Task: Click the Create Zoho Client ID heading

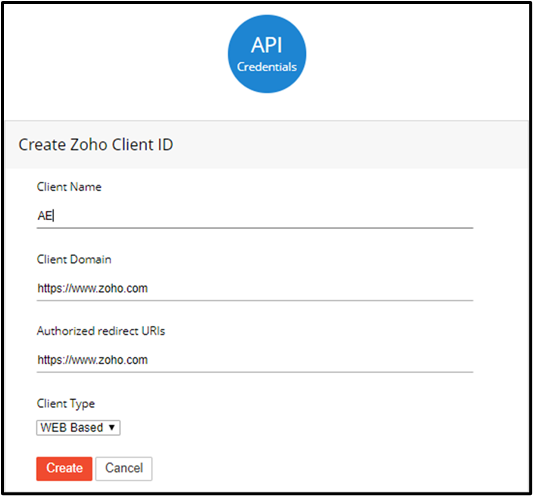Action: coord(96,145)
